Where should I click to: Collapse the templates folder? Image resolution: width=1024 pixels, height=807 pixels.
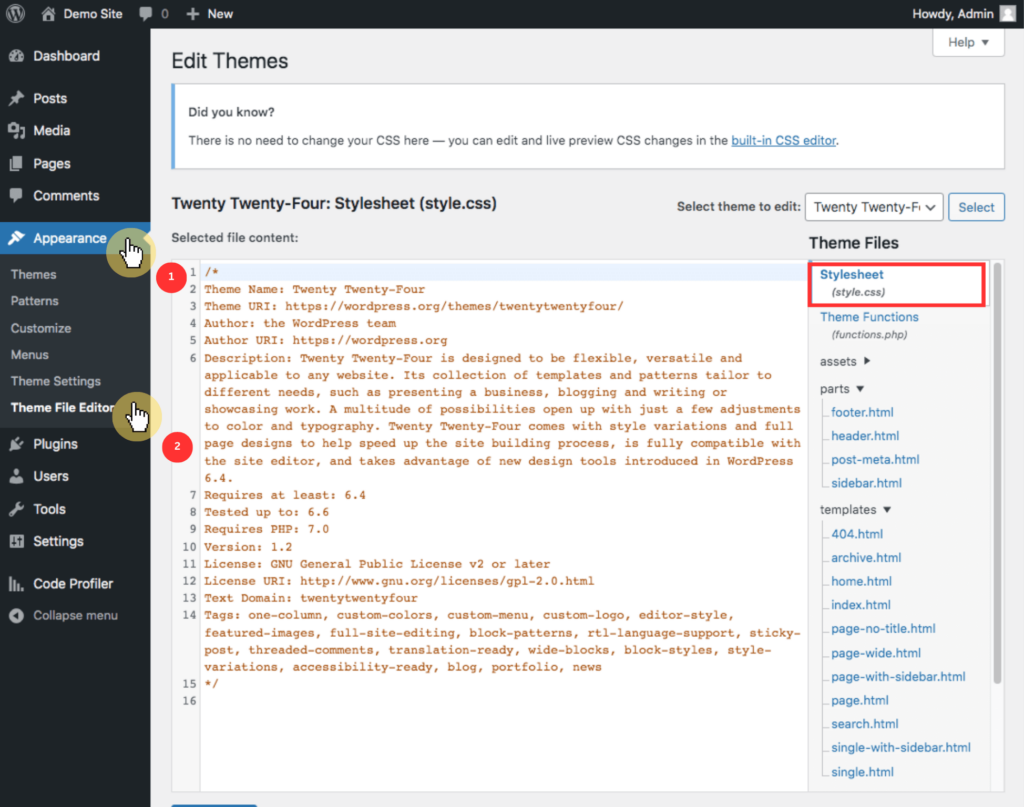pyautogui.click(x=856, y=509)
